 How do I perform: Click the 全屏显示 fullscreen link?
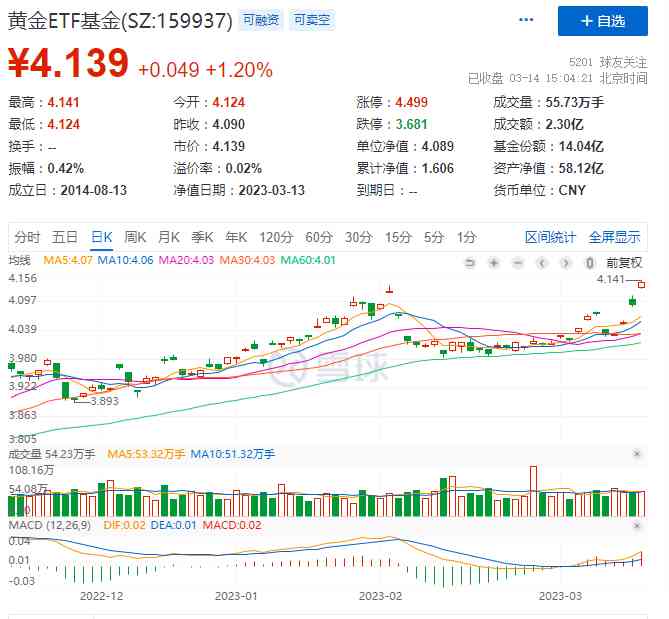(614, 237)
